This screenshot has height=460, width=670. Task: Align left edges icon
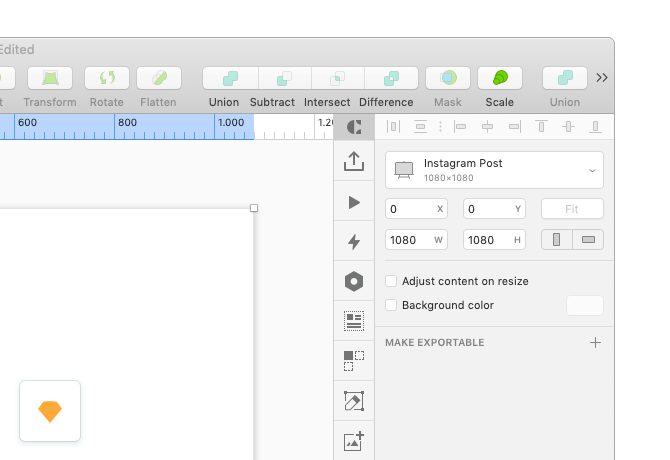coord(460,127)
